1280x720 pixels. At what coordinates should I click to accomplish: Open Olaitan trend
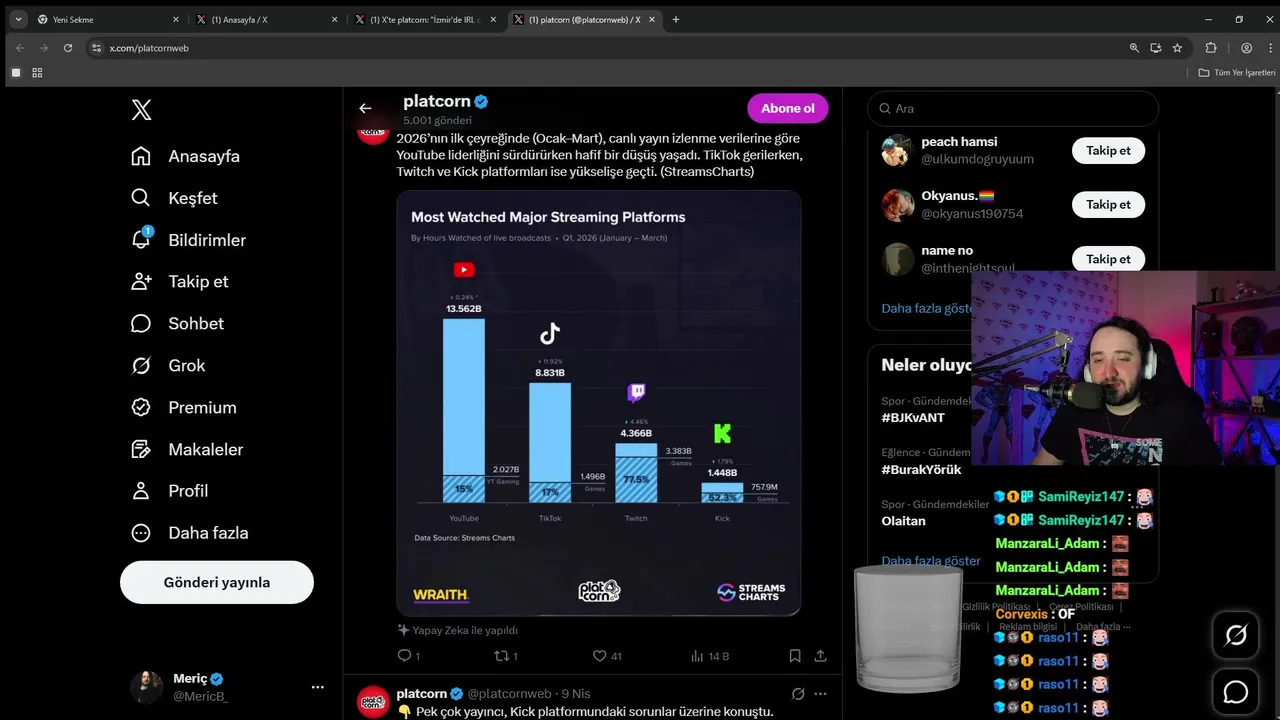[x=903, y=521]
